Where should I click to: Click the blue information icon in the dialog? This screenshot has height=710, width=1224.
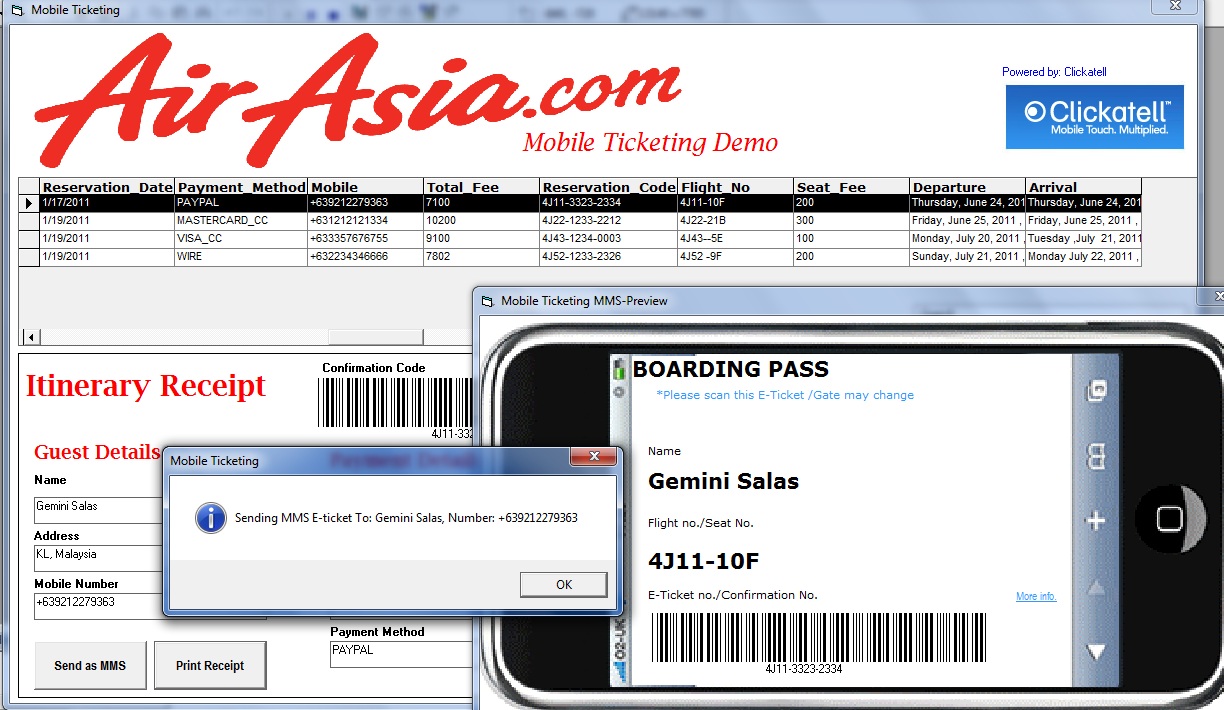(210, 518)
